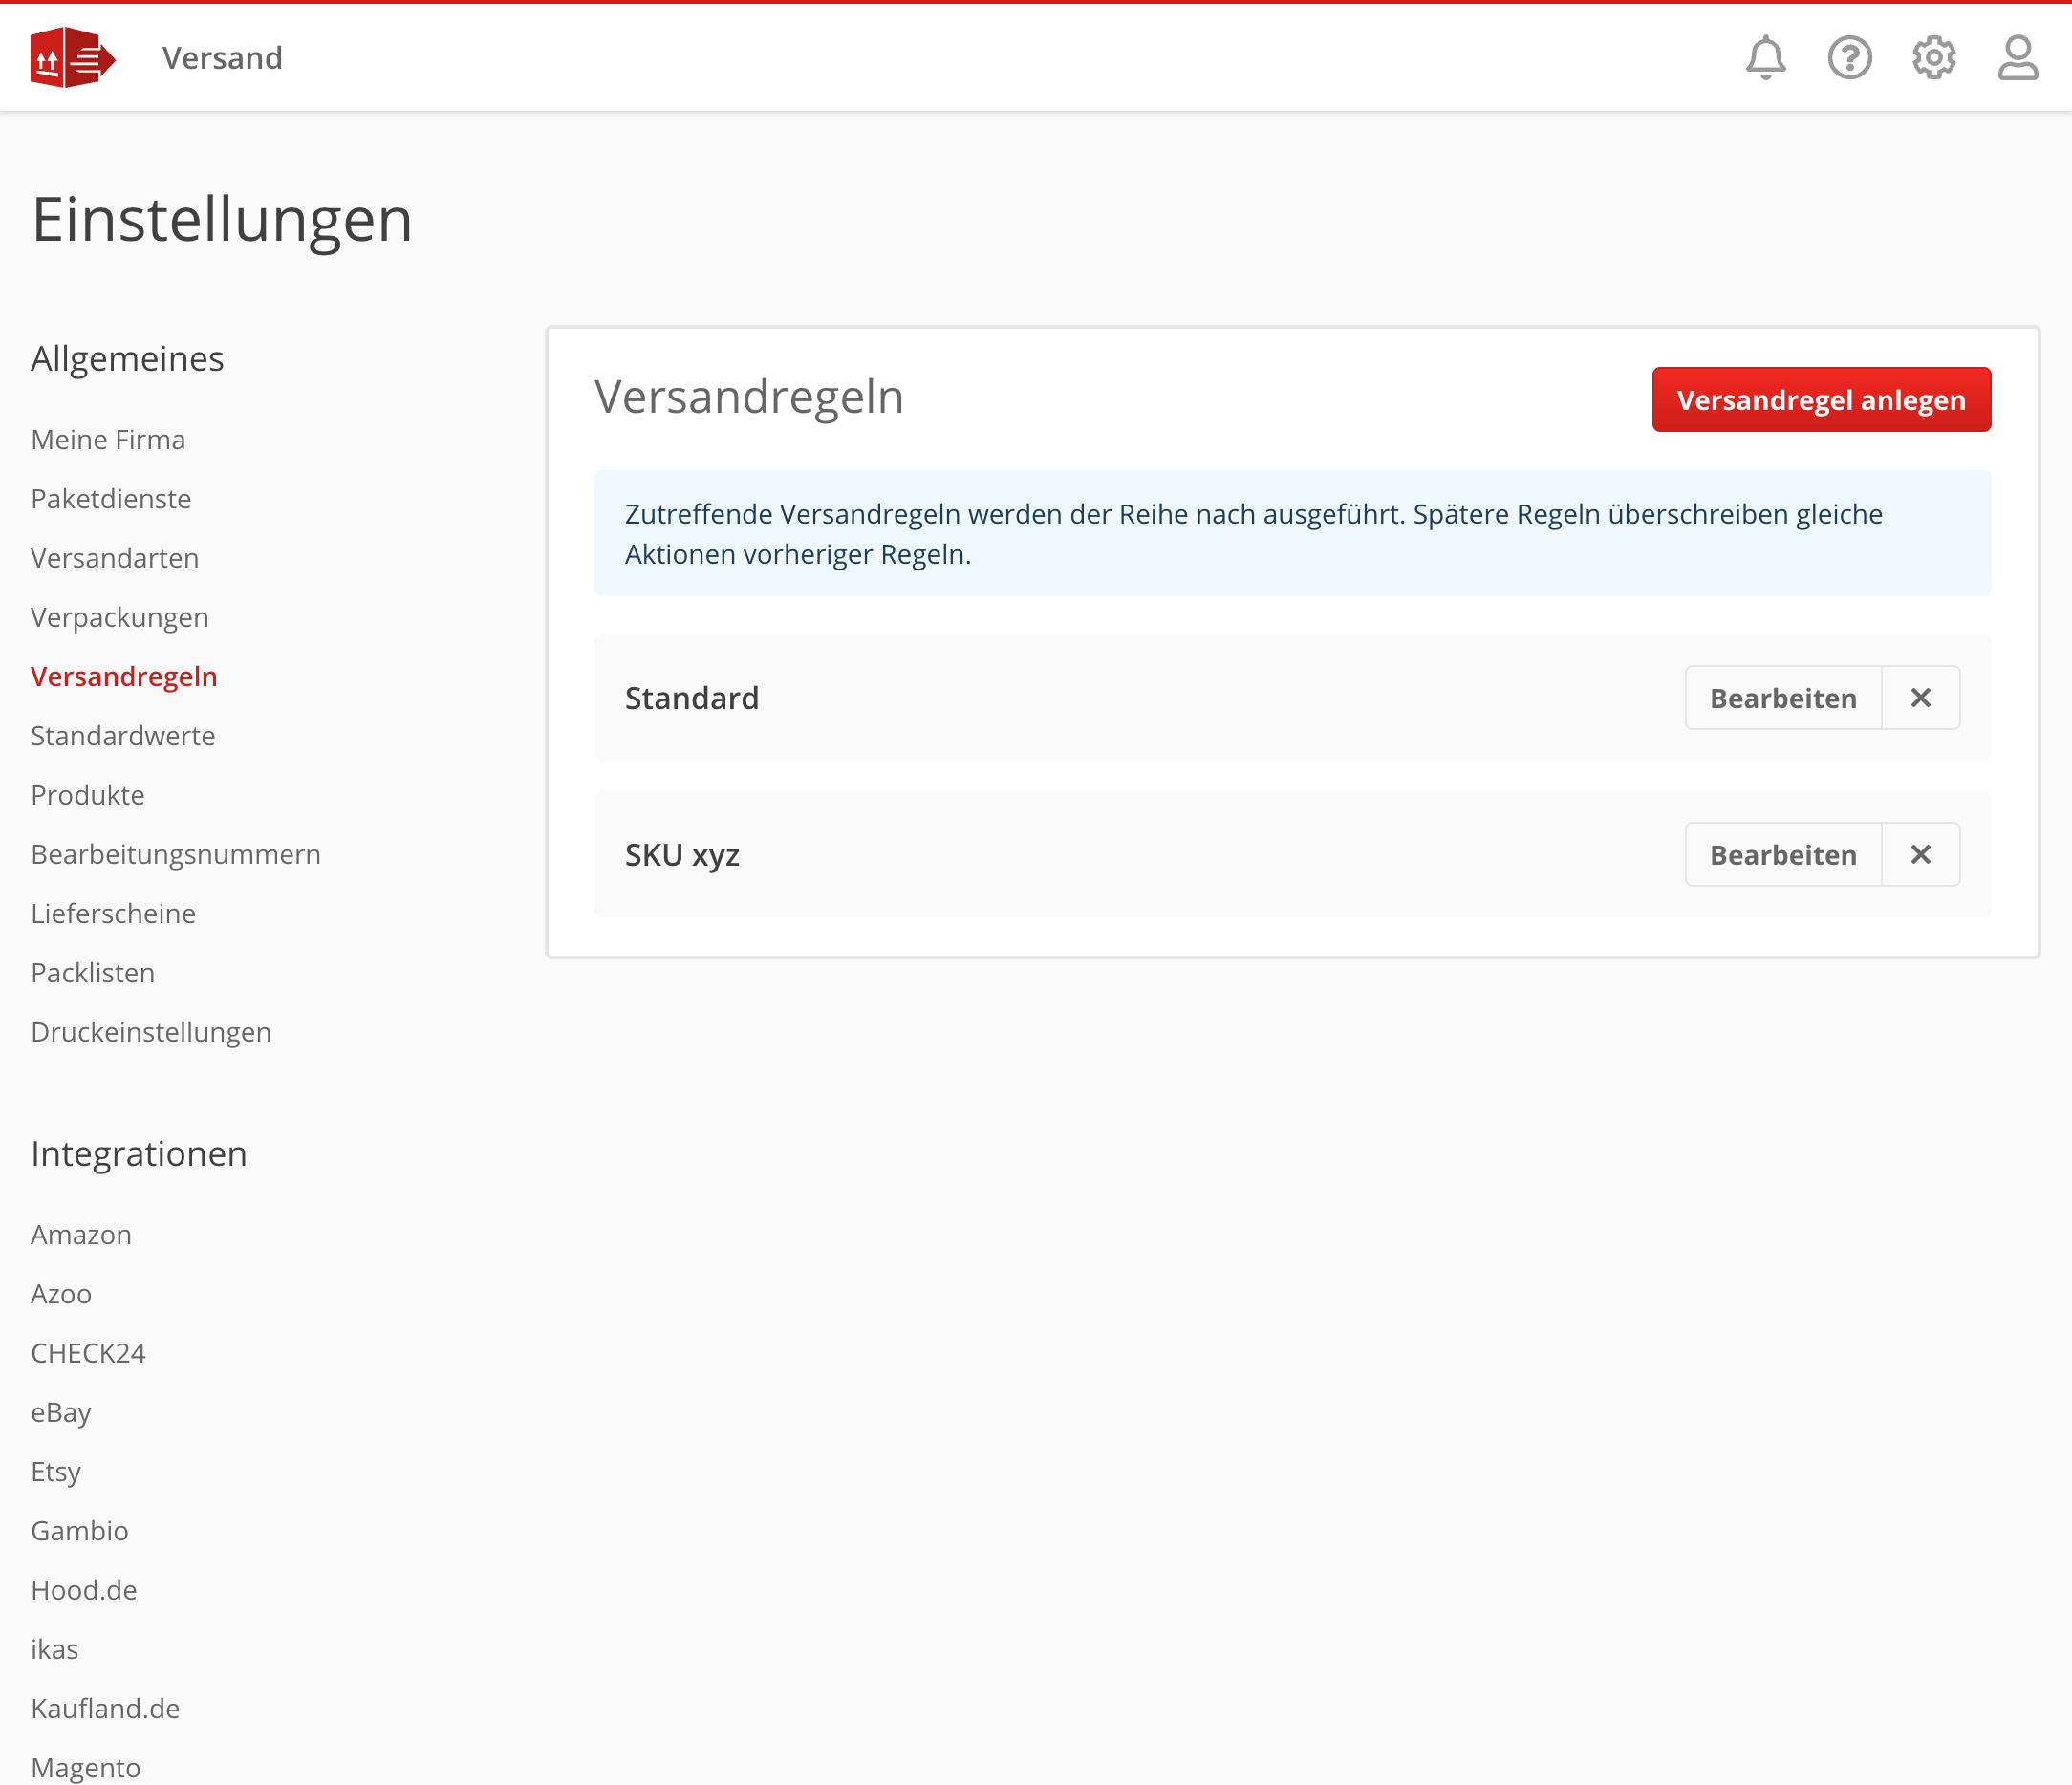Open the user account icon
Image resolution: width=2072 pixels, height=1785 pixels.
(2017, 58)
